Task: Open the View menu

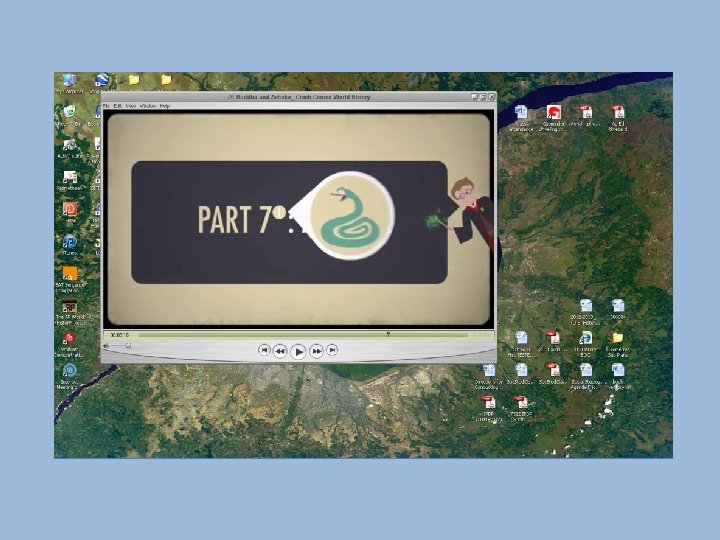Action: [x=131, y=106]
